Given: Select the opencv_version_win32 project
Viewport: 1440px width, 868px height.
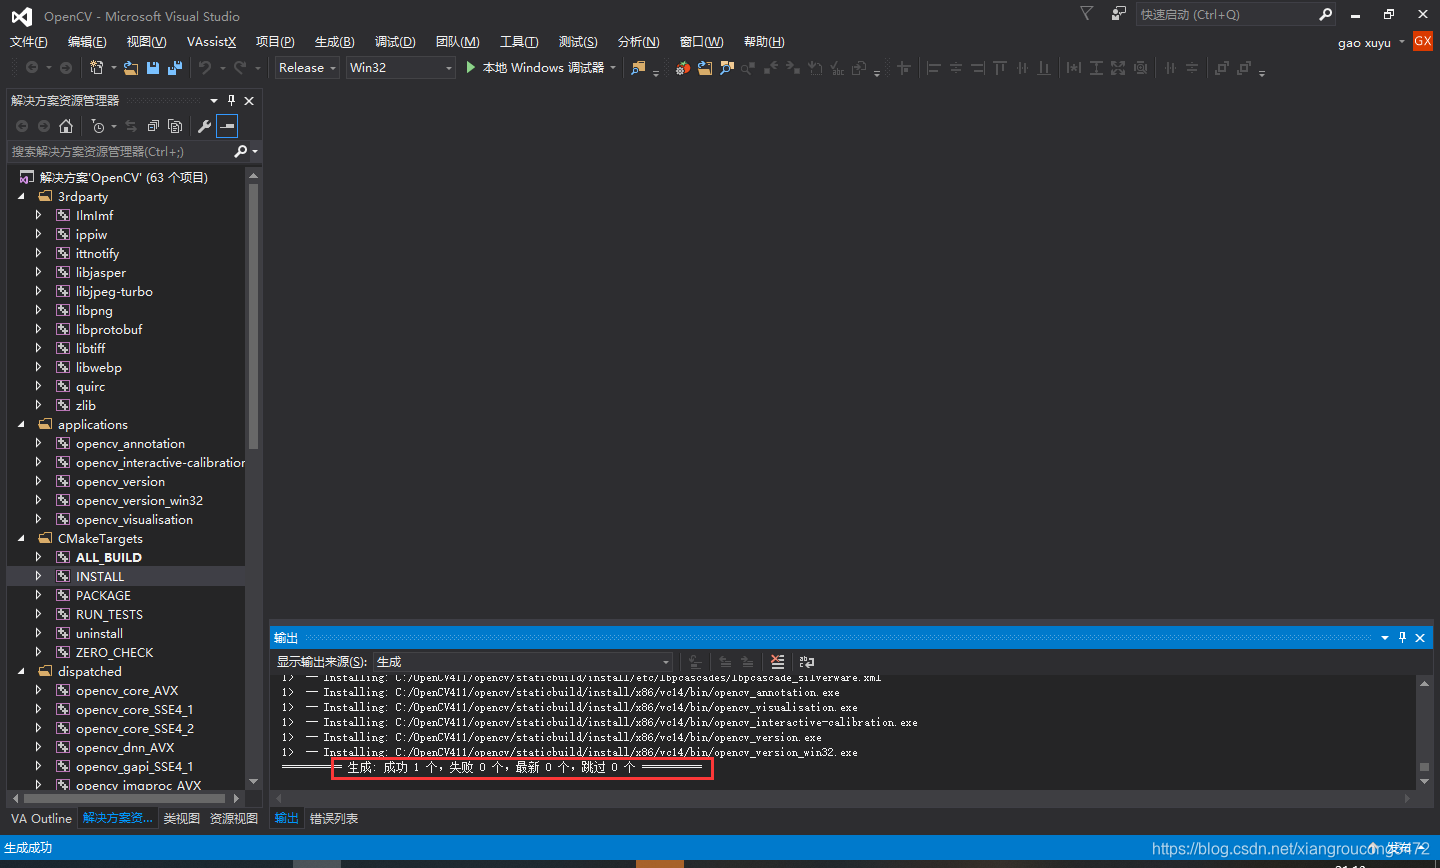Looking at the screenshot, I should coord(139,500).
